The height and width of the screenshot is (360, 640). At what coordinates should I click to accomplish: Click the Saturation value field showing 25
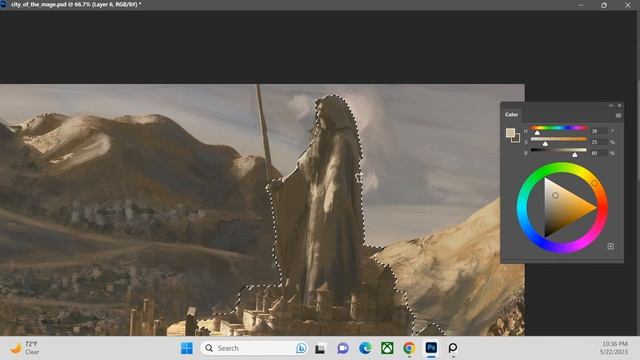tap(599, 142)
